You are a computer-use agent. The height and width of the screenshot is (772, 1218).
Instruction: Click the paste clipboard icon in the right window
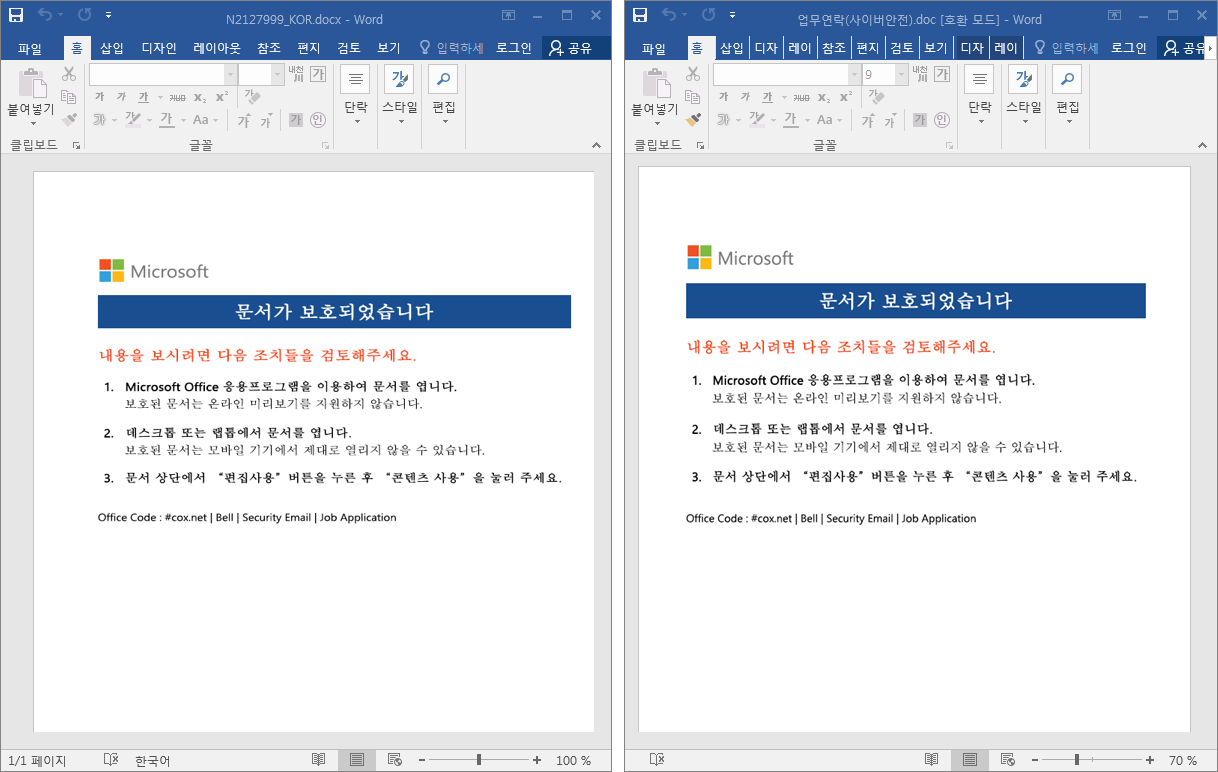point(657,83)
